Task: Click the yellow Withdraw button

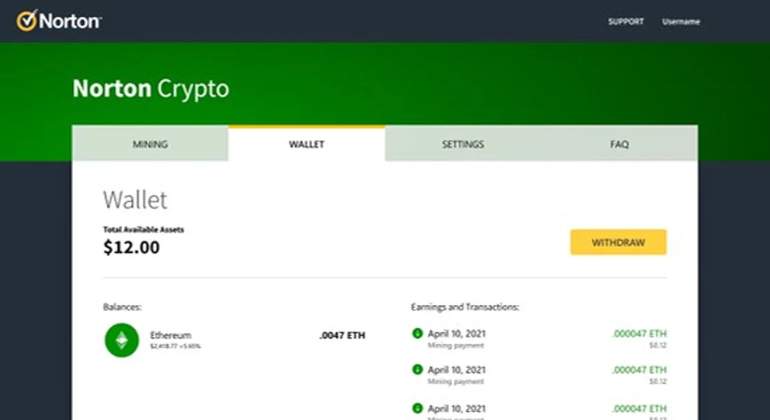Action: pyautogui.click(x=618, y=242)
